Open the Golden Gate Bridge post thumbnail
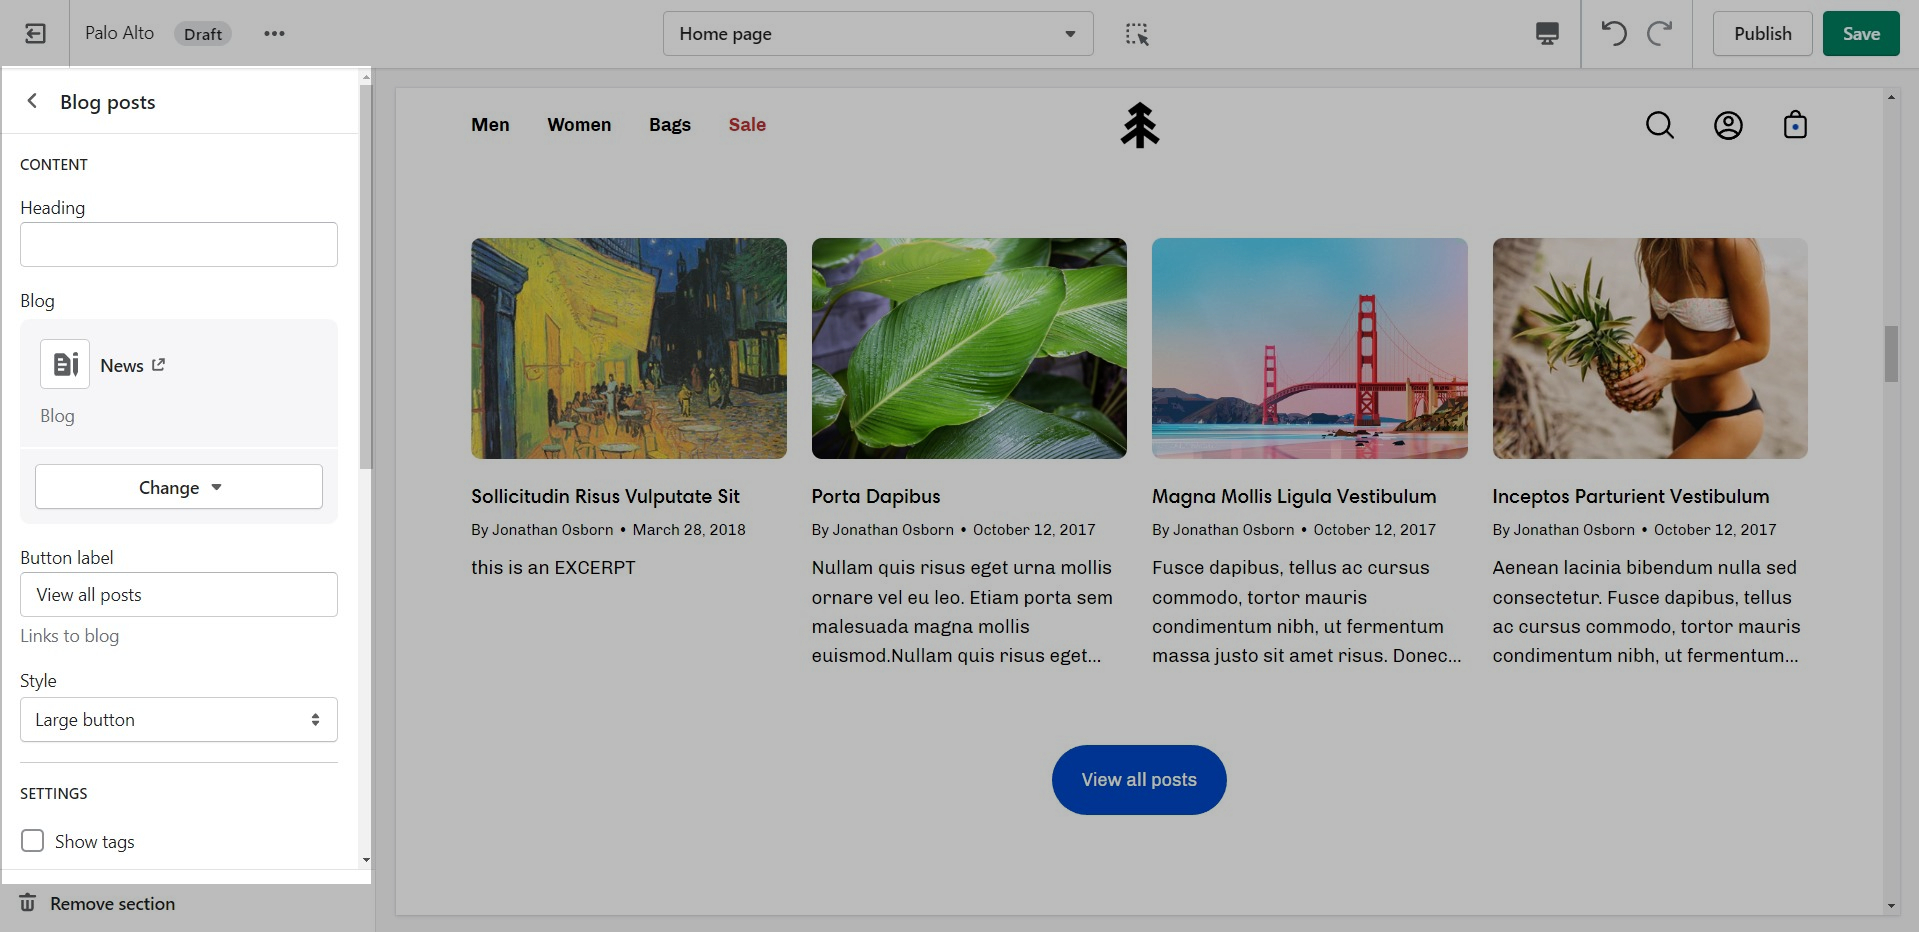Viewport: 1919px width, 932px height. (1309, 348)
